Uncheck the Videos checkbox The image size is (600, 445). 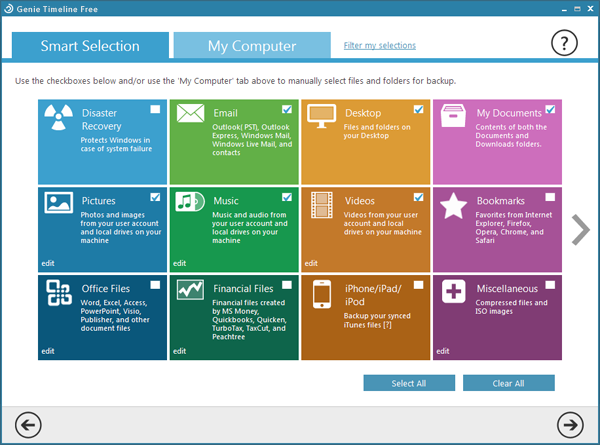coord(418,197)
